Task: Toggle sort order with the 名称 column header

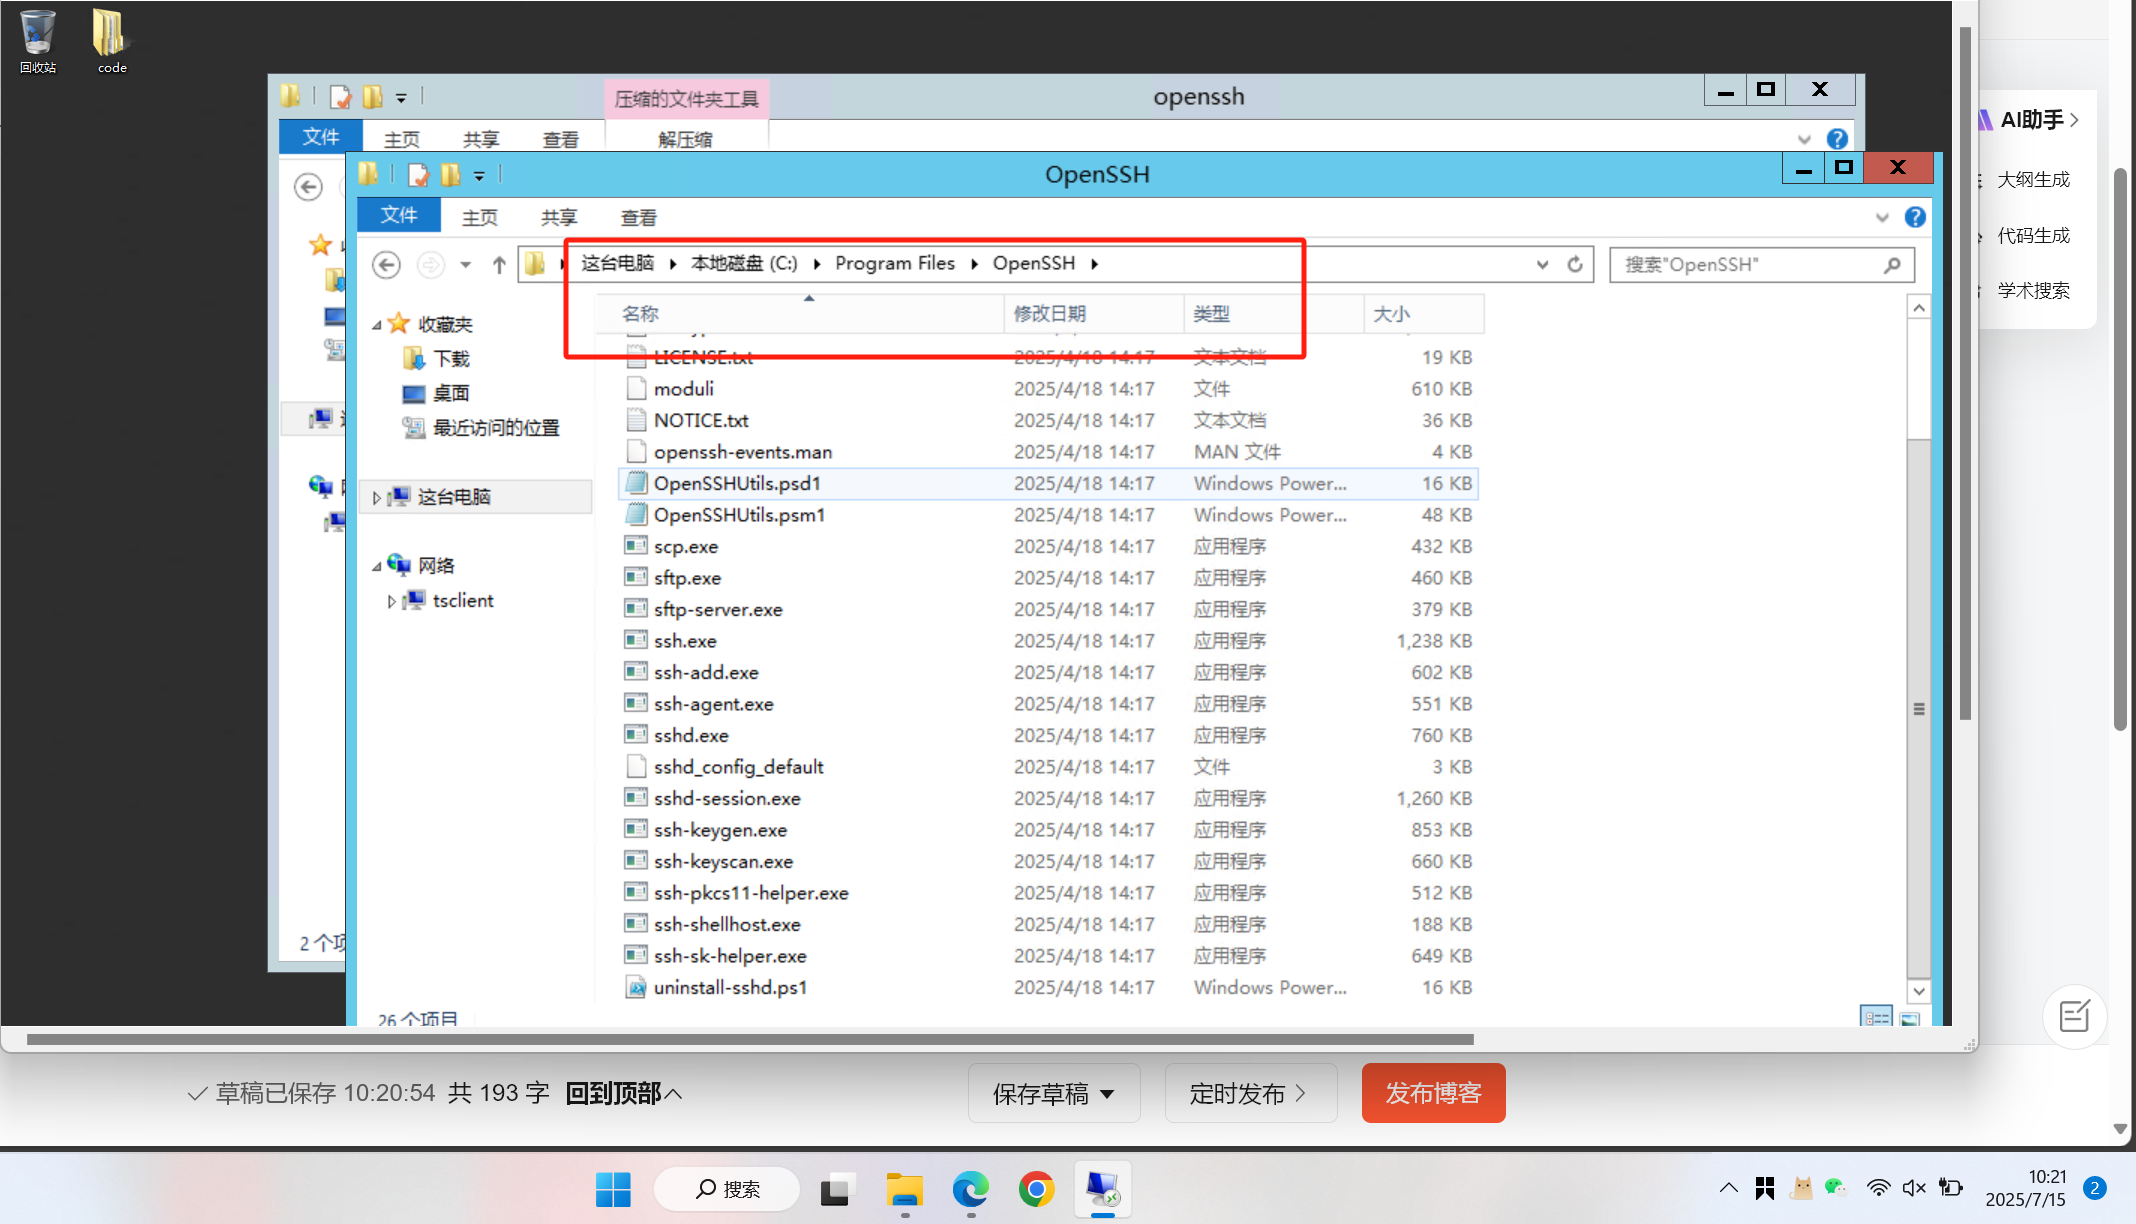Action: pyautogui.click(x=640, y=313)
